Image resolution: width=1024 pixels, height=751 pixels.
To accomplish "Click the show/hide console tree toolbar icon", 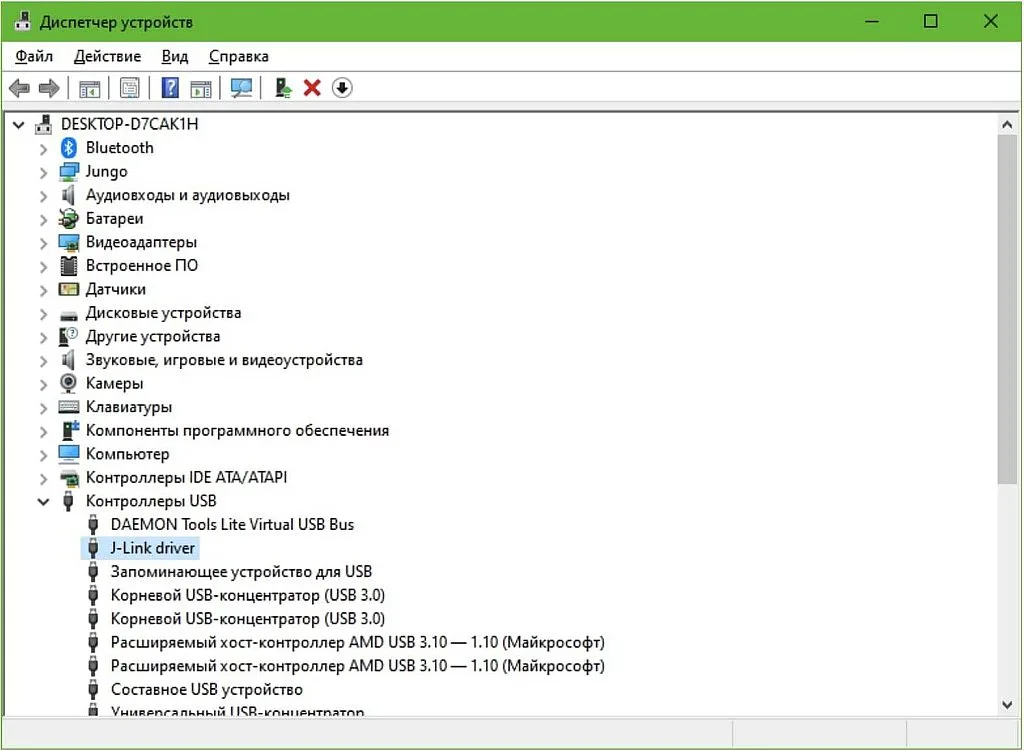I will click(x=89, y=88).
